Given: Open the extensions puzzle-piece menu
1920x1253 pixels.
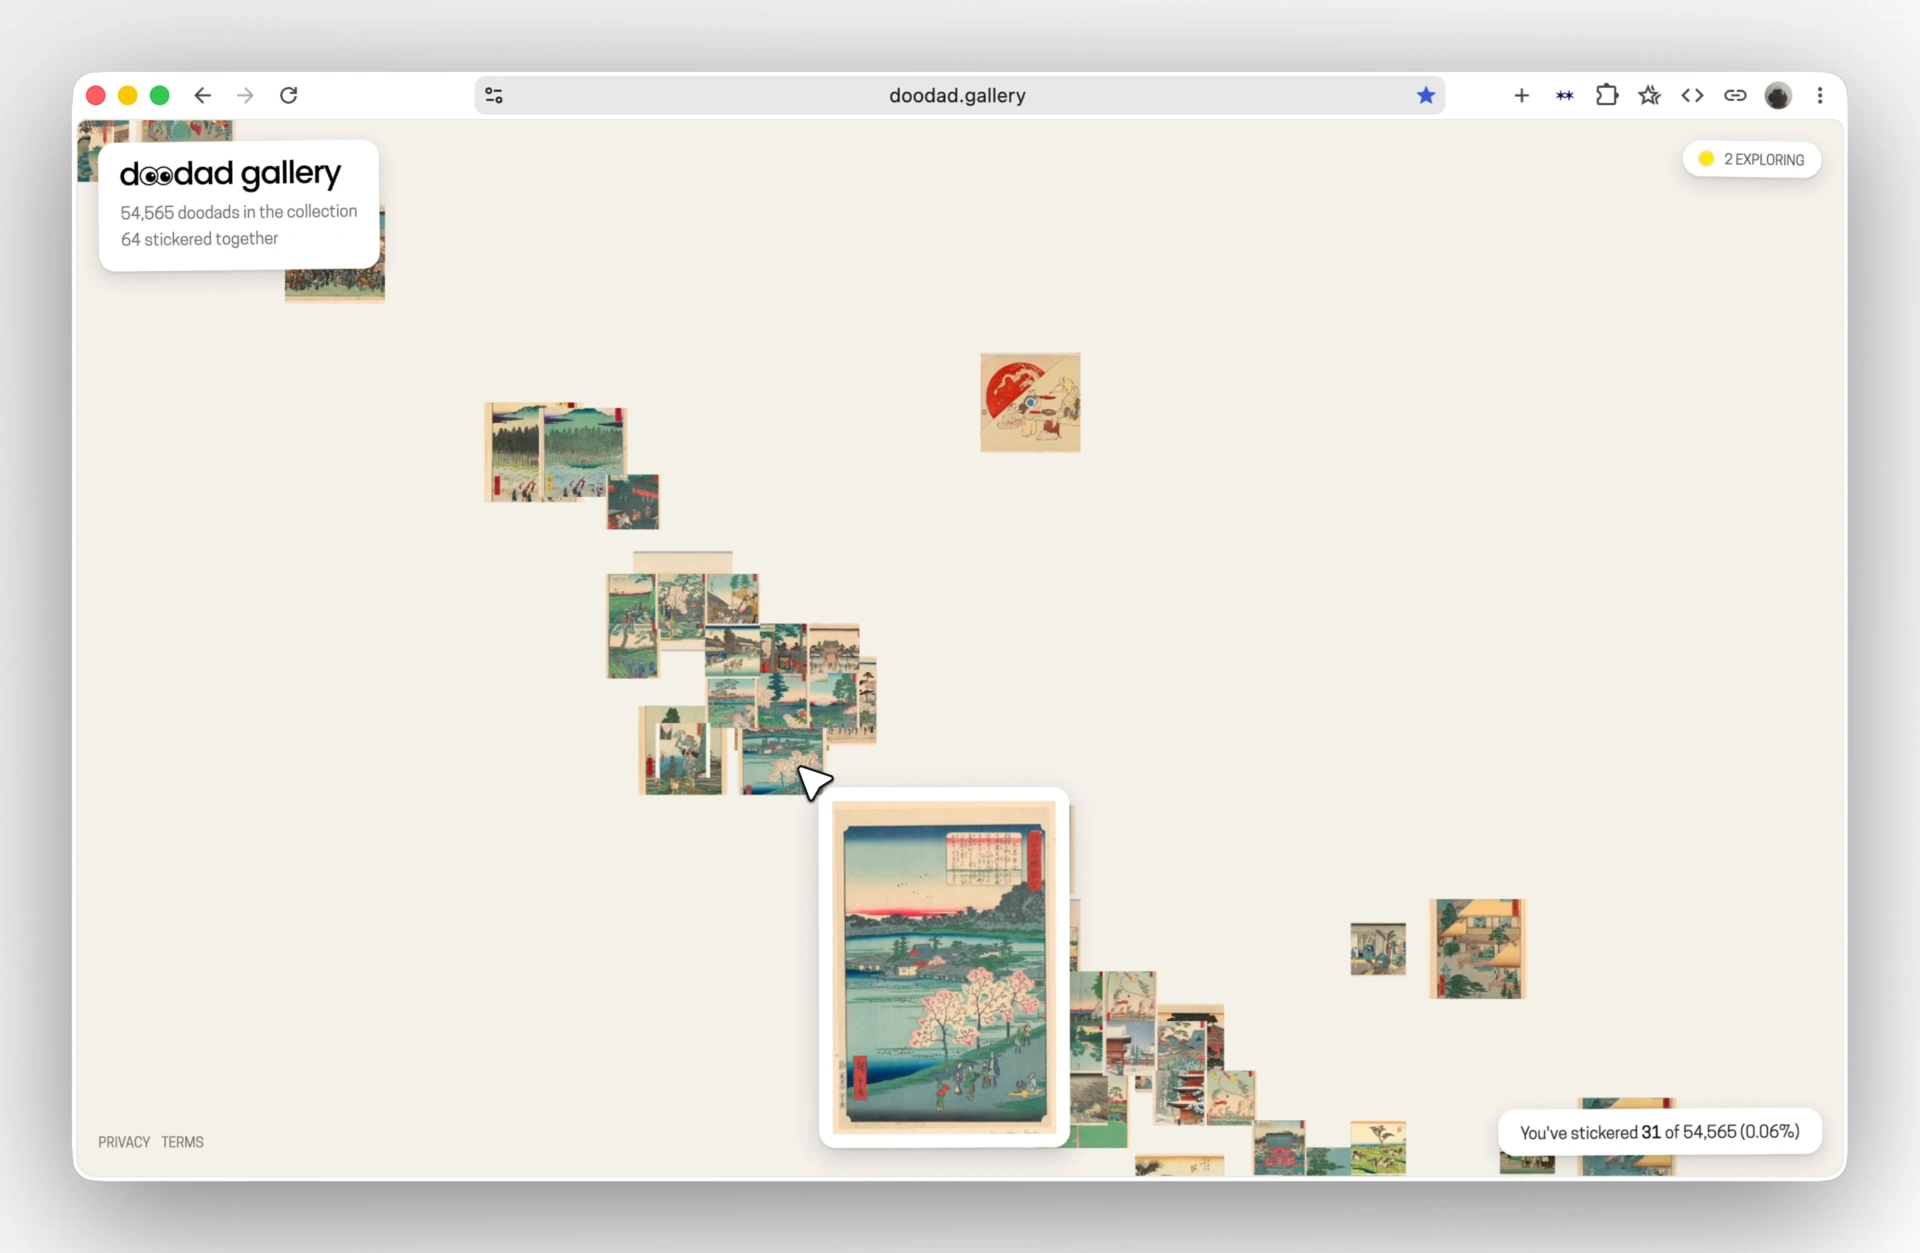Looking at the screenshot, I should [1607, 95].
